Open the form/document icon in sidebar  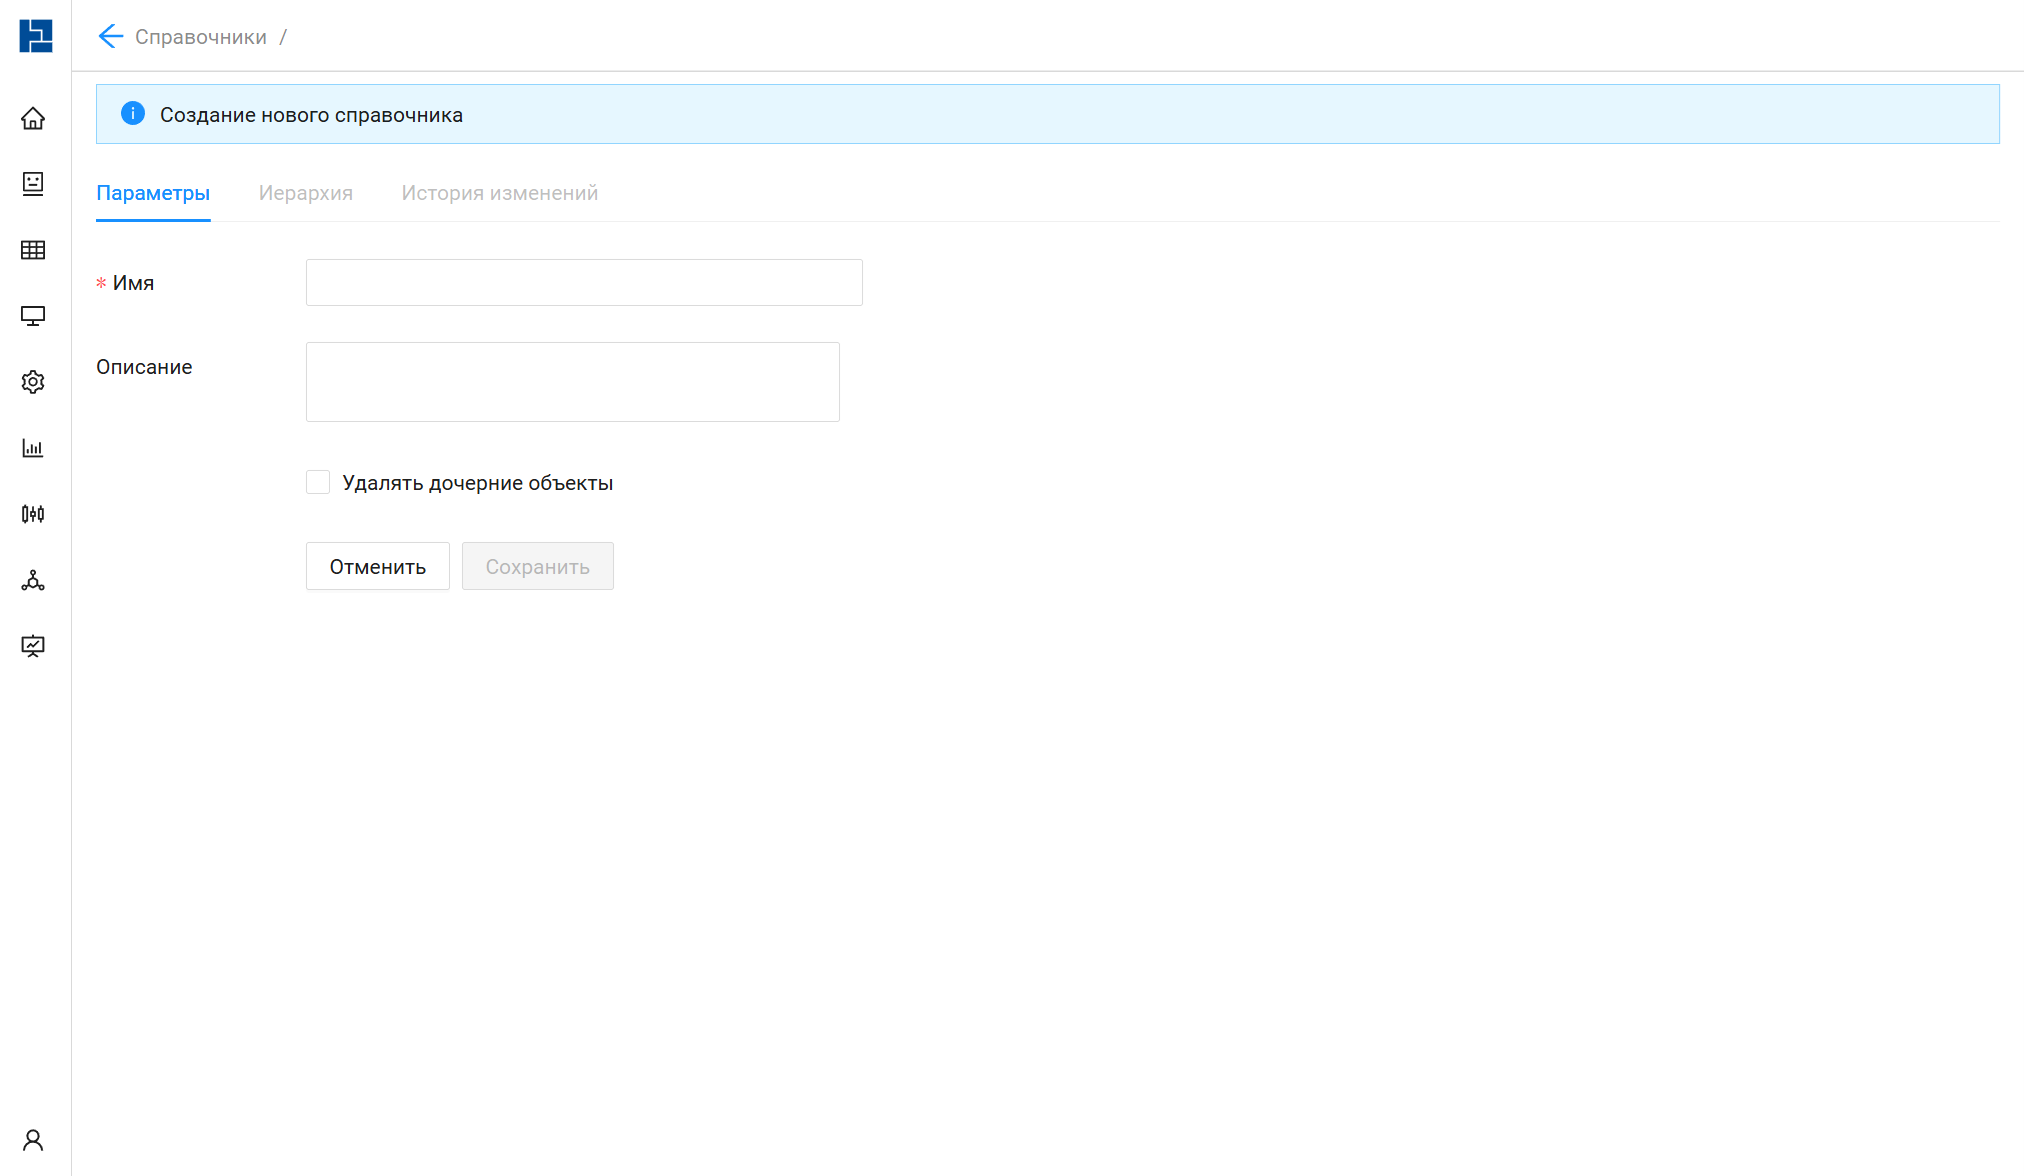pyautogui.click(x=33, y=184)
